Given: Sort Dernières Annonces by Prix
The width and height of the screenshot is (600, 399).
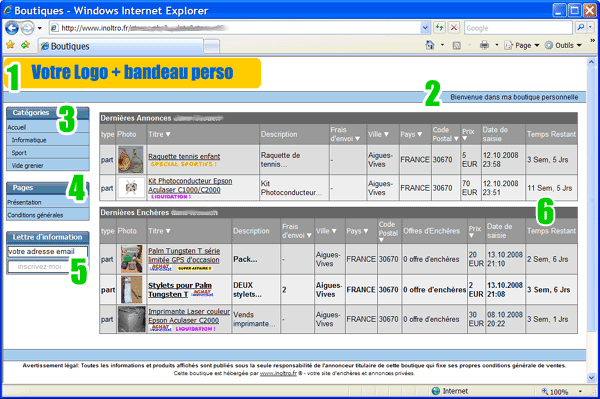Looking at the screenshot, I should [468, 134].
